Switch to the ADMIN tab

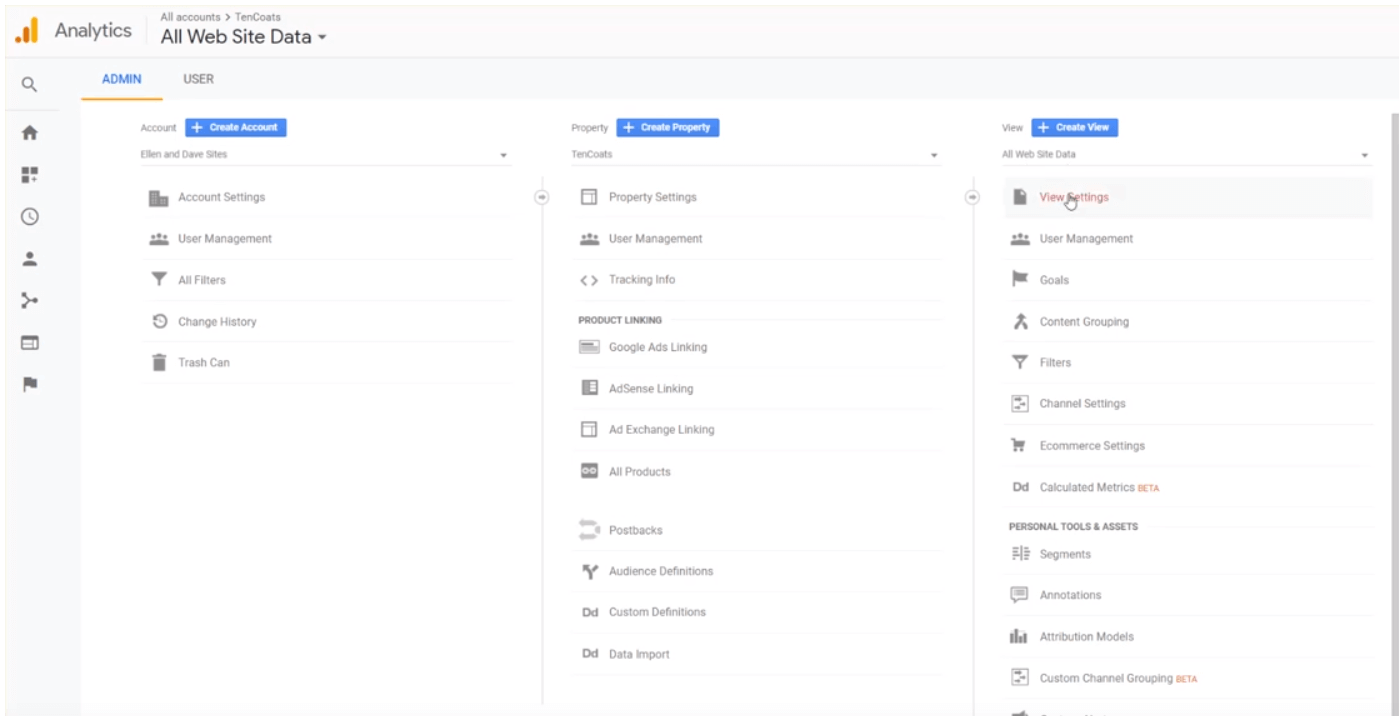(x=122, y=79)
